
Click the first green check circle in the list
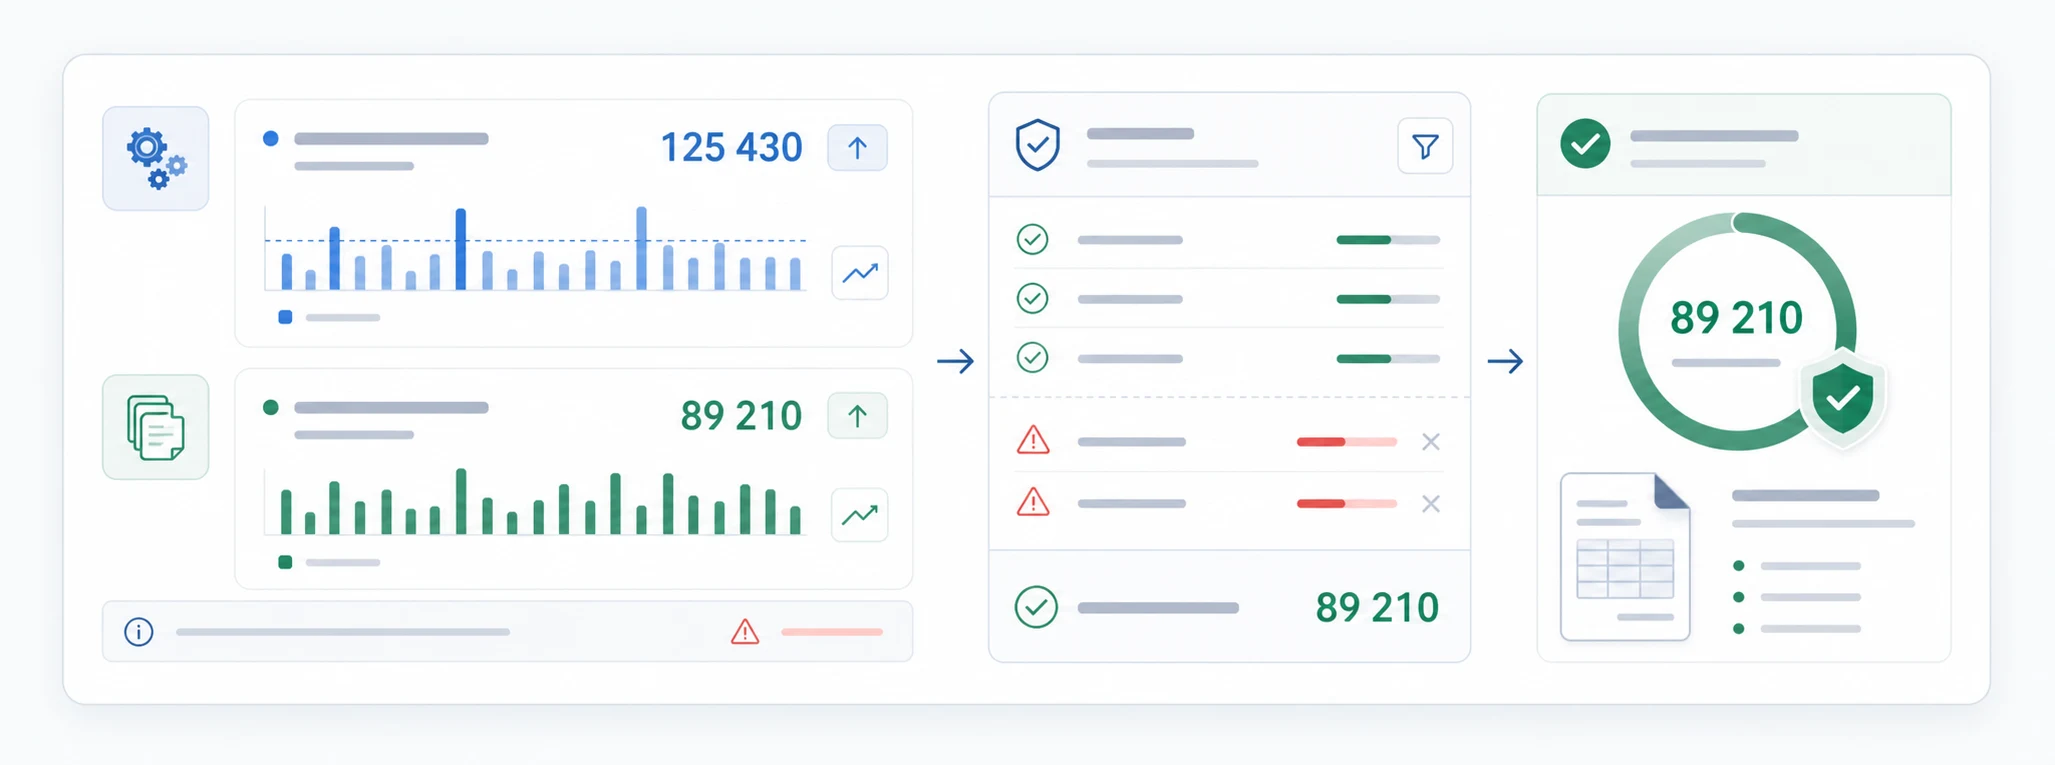[1032, 239]
